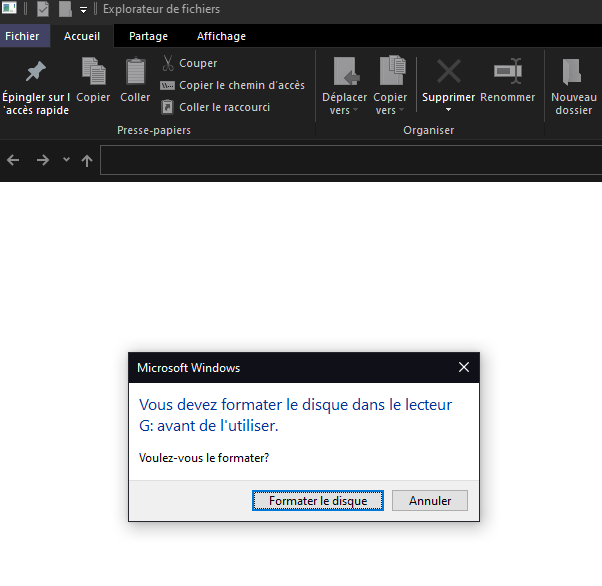Choose Coller le raccourci
The height and width of the screenshot is (586, 602).
pos(215,107)
